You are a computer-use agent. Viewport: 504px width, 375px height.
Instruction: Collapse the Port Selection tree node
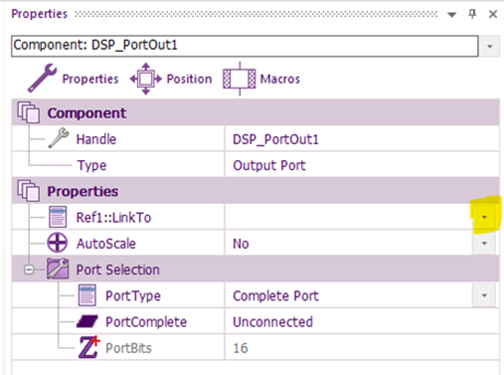tap(29, 269)
